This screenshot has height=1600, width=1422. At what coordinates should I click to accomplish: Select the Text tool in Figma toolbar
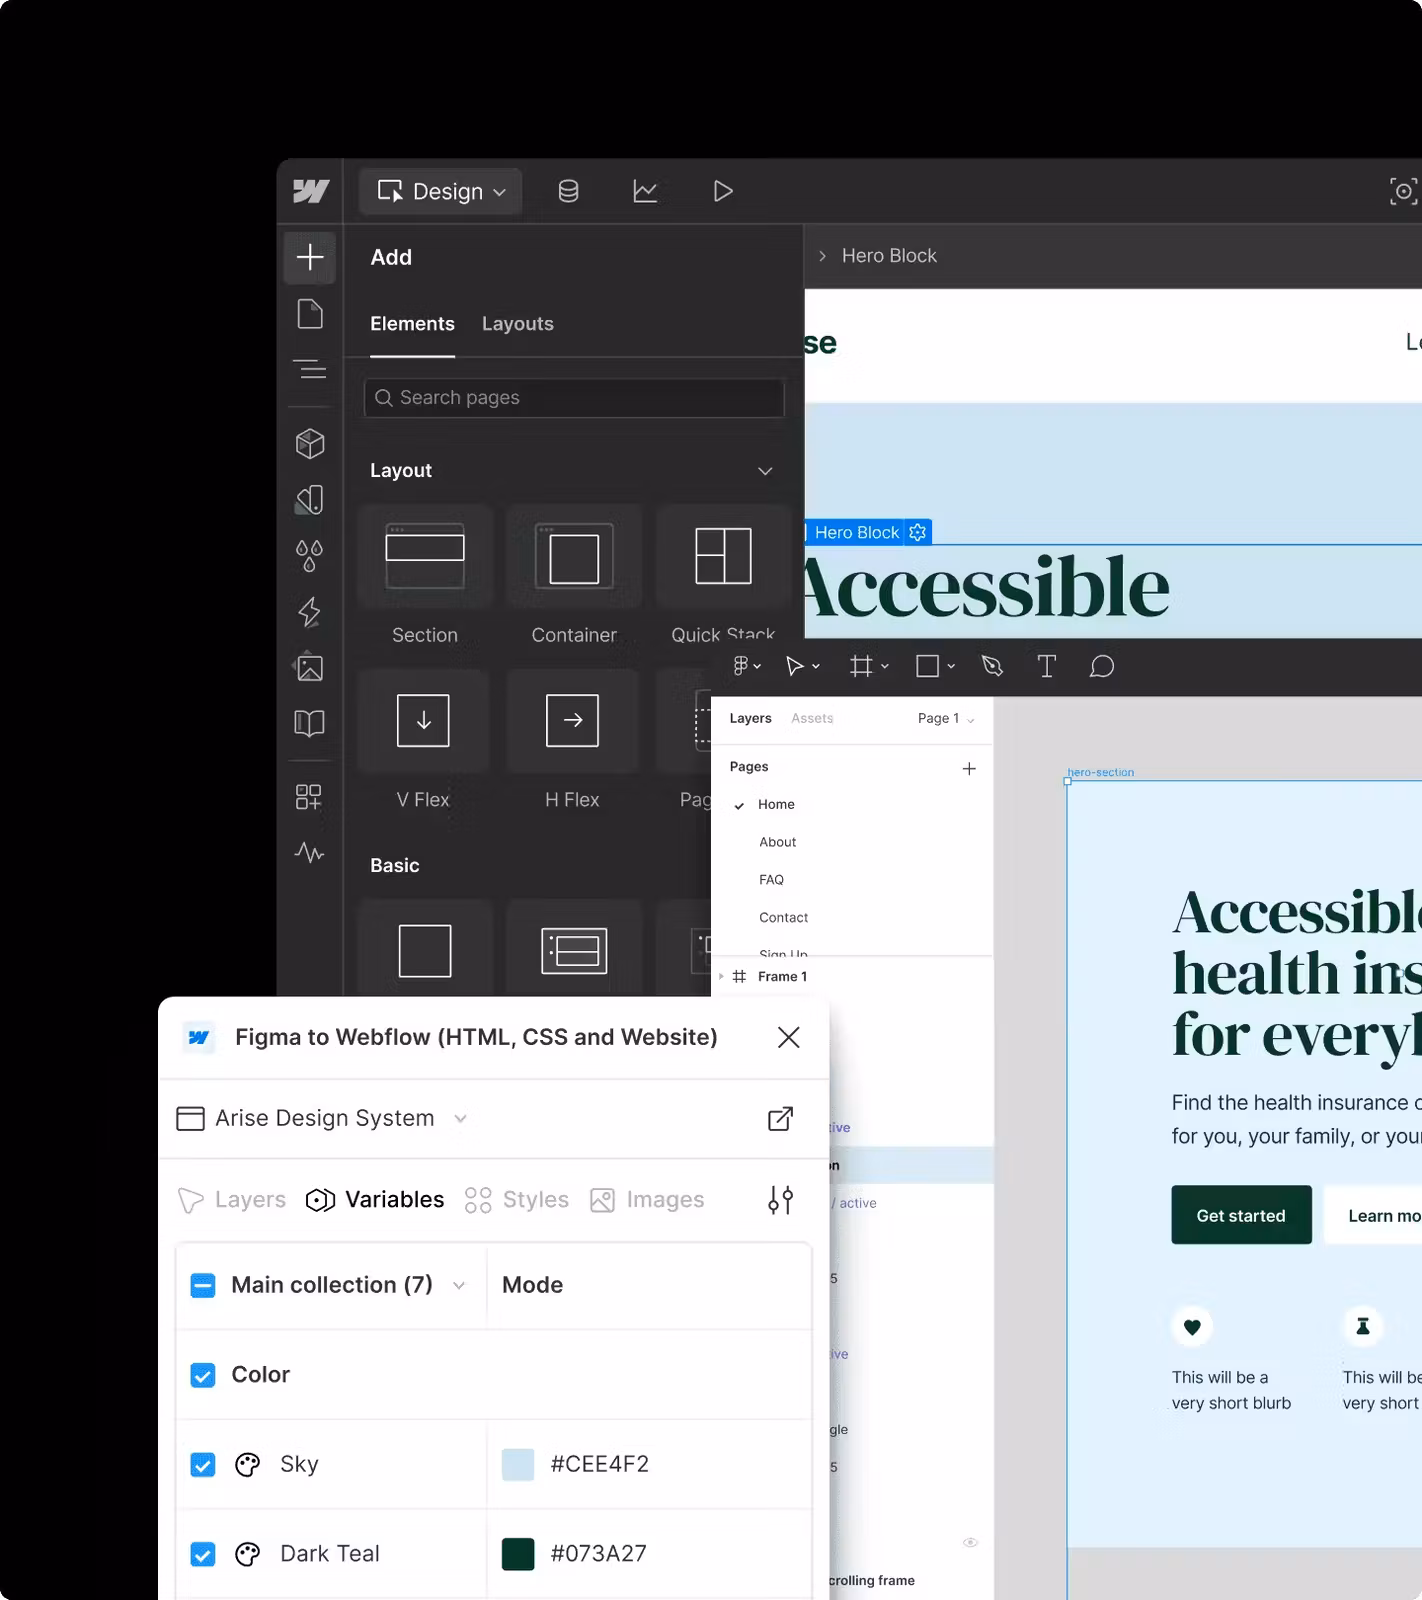(x=1046, y=666)
